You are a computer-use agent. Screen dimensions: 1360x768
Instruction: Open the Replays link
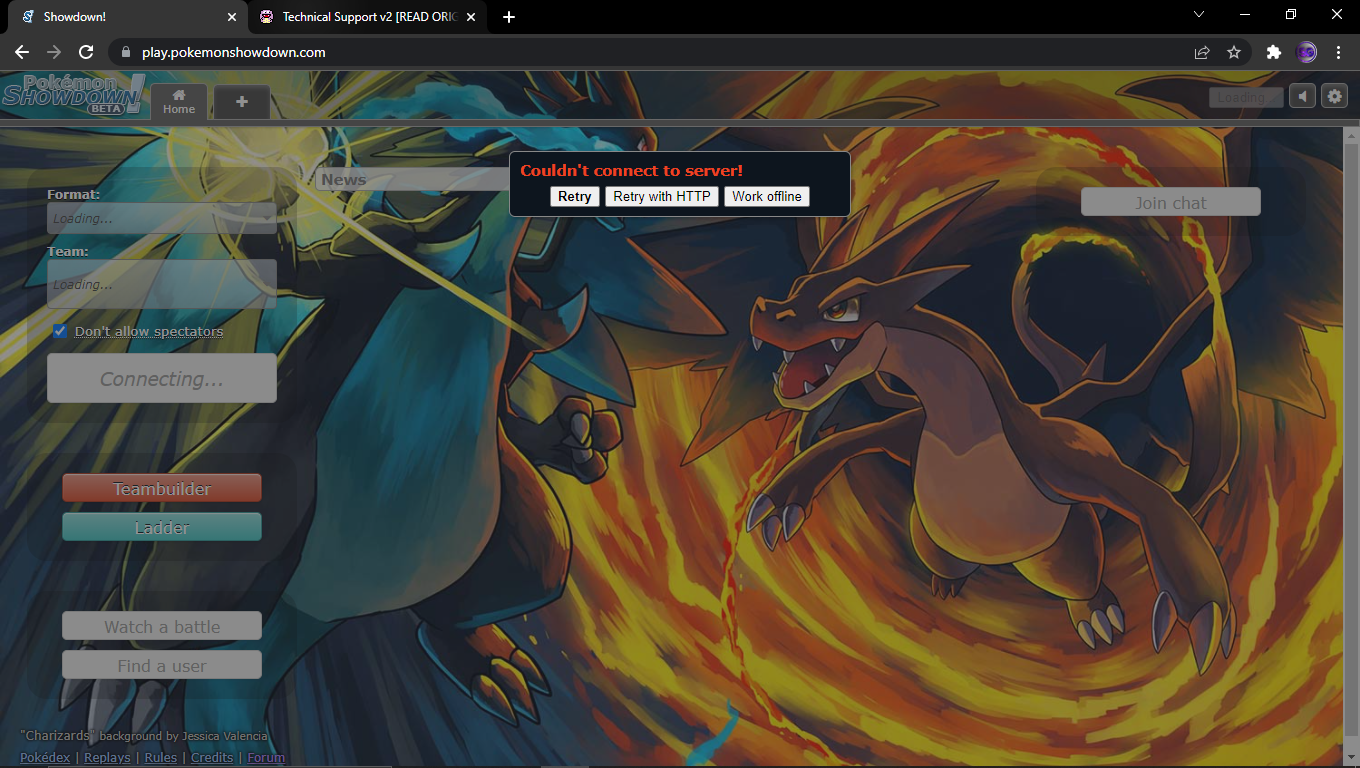107,757
